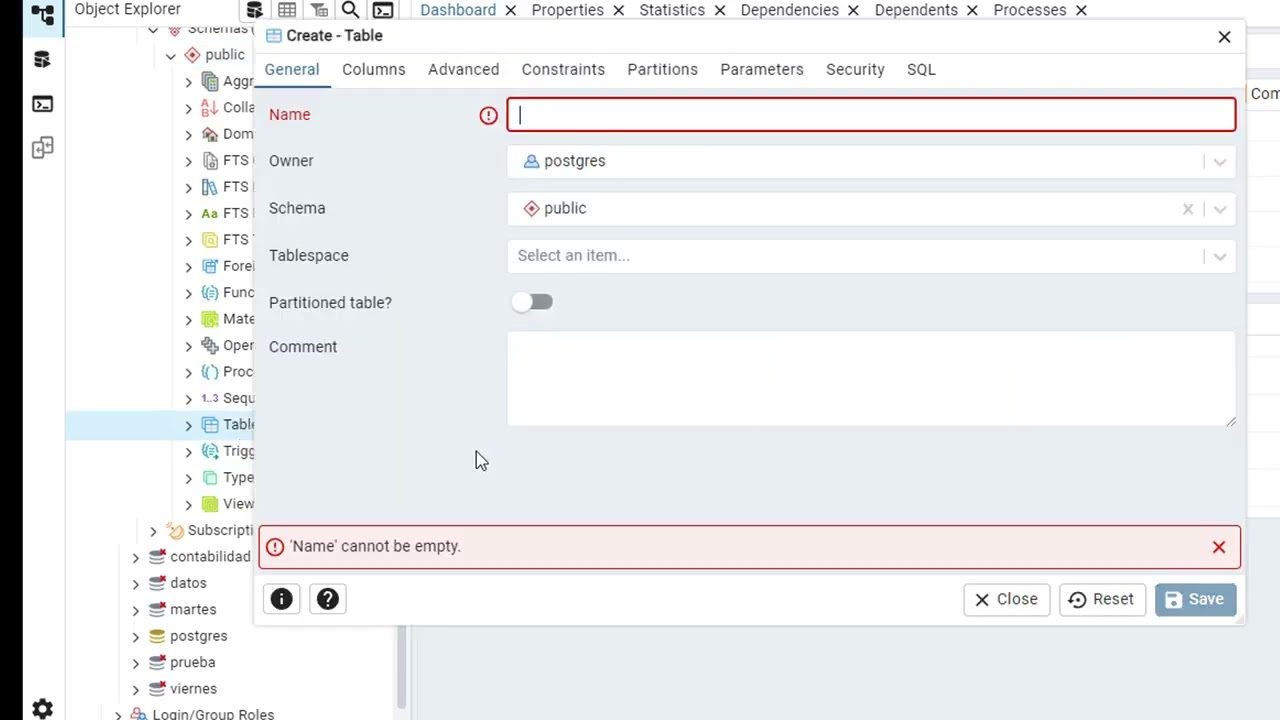
Task: Select the martes database in tree
Action: [193, 609]
